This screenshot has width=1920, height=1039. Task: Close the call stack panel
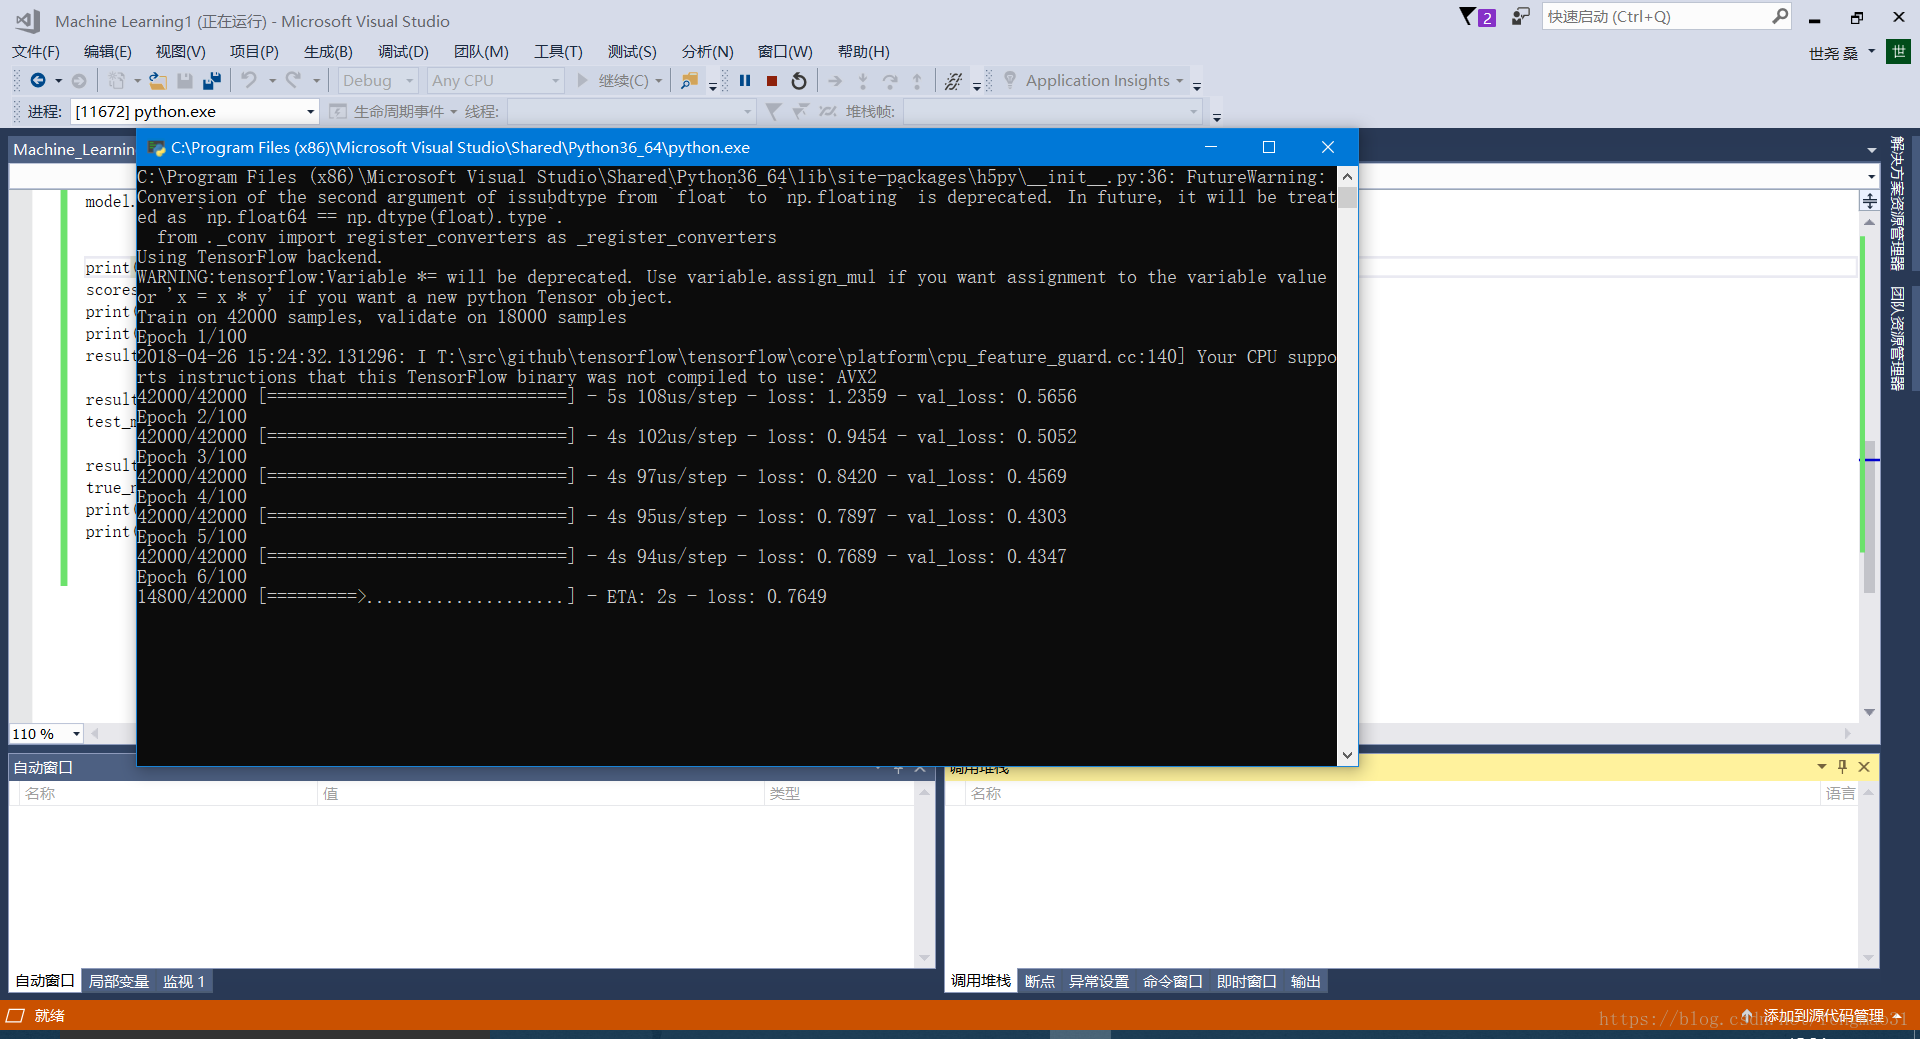coord(1864,767)
